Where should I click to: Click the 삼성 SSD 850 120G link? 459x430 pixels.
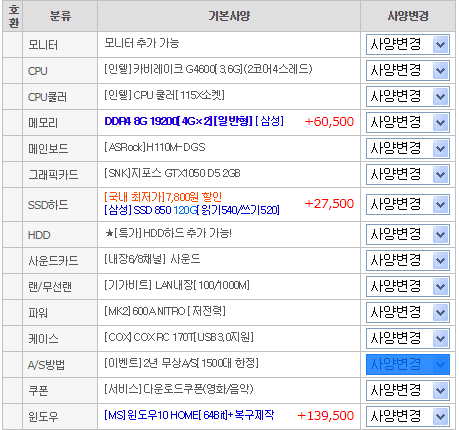click(x=192, y=210)
